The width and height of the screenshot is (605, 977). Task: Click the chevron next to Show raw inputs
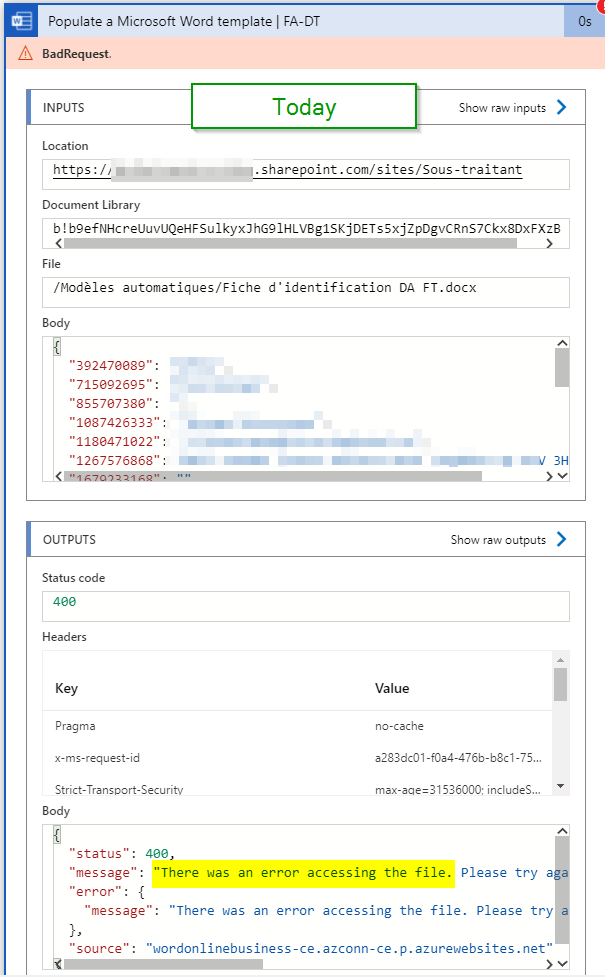(561, 107)
